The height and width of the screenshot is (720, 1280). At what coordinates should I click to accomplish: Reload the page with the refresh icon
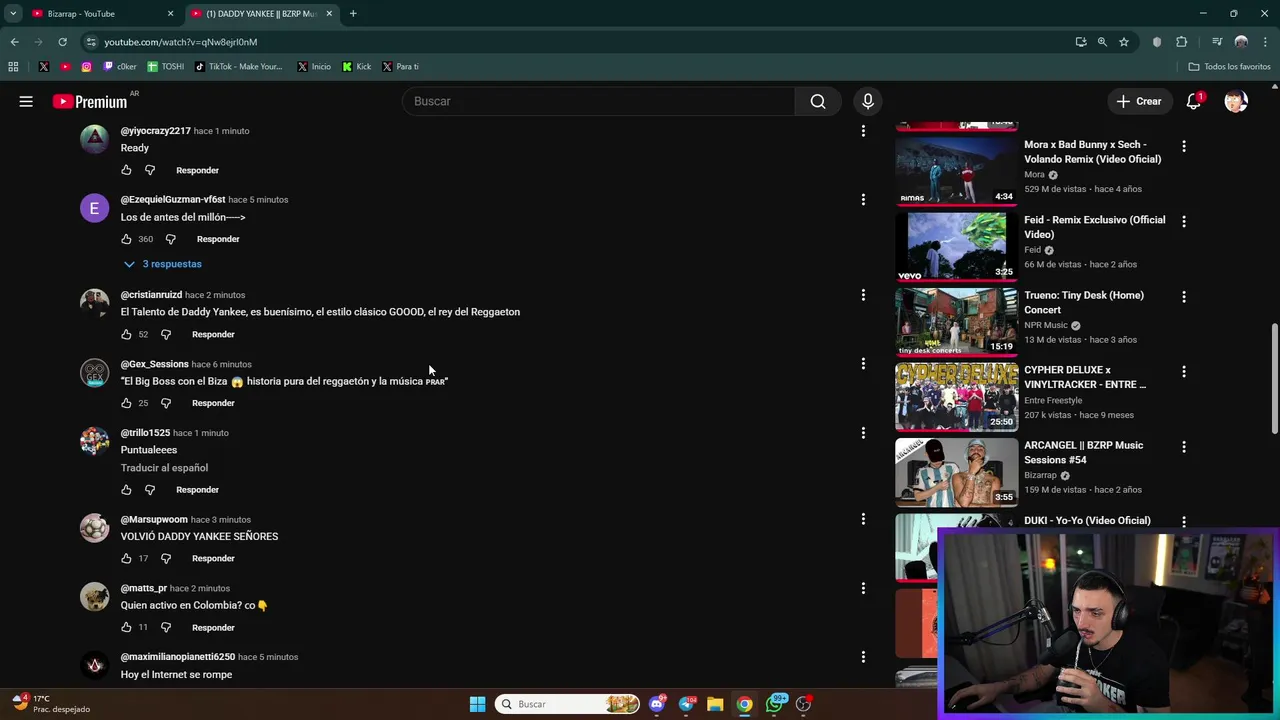(x=62, y=42)
